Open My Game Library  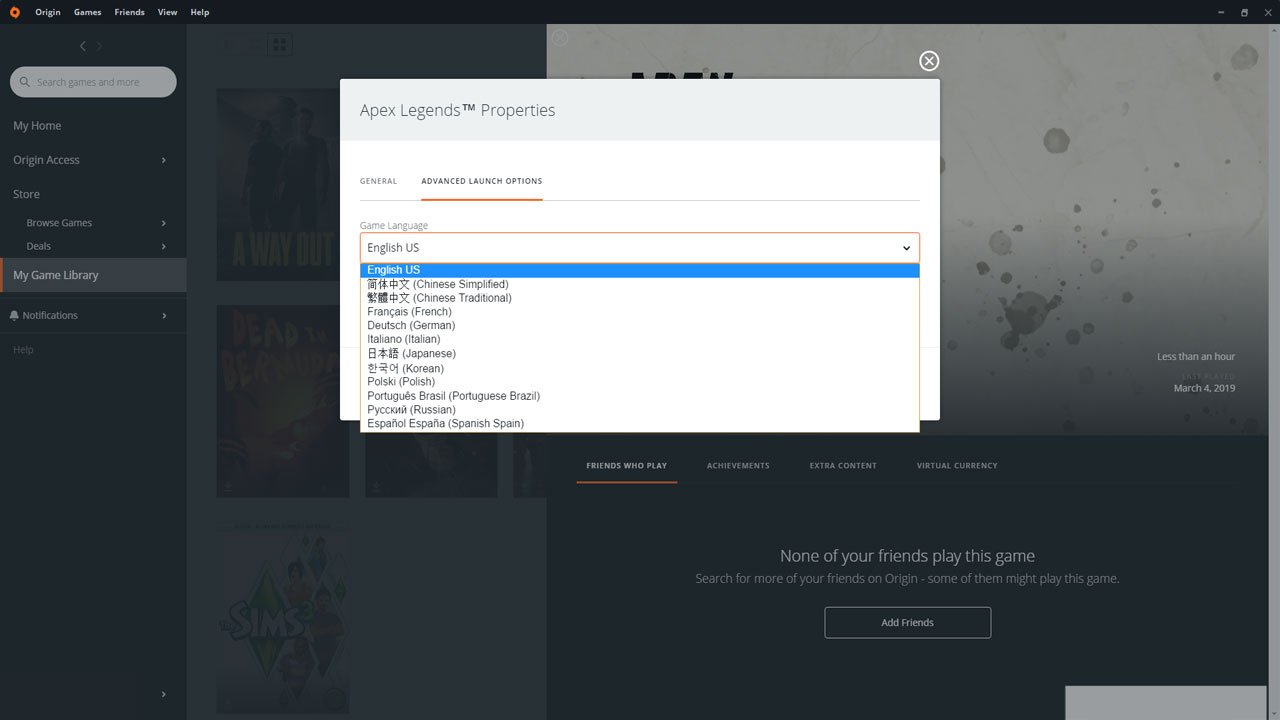pos(93,275)
